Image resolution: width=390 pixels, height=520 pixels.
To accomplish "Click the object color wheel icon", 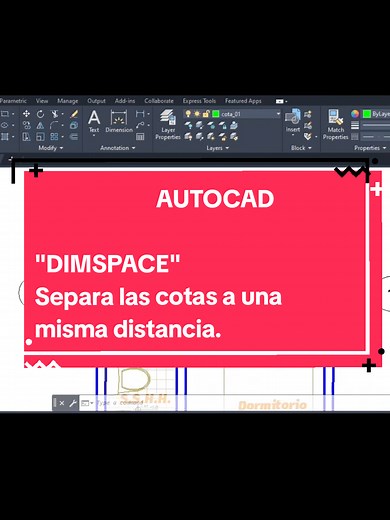I will click(355, 114).
